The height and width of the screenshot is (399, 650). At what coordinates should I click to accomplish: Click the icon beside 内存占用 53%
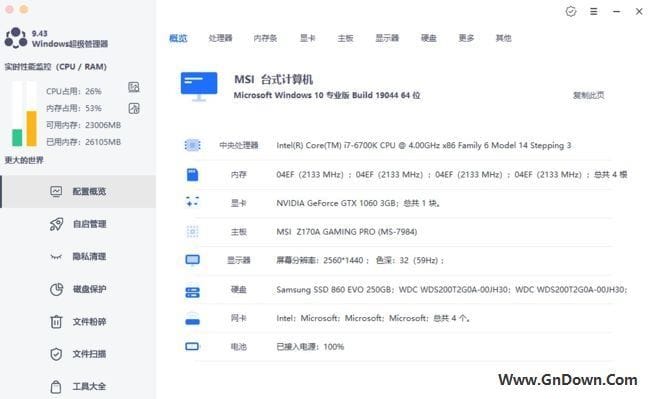[x=134, y=109]
